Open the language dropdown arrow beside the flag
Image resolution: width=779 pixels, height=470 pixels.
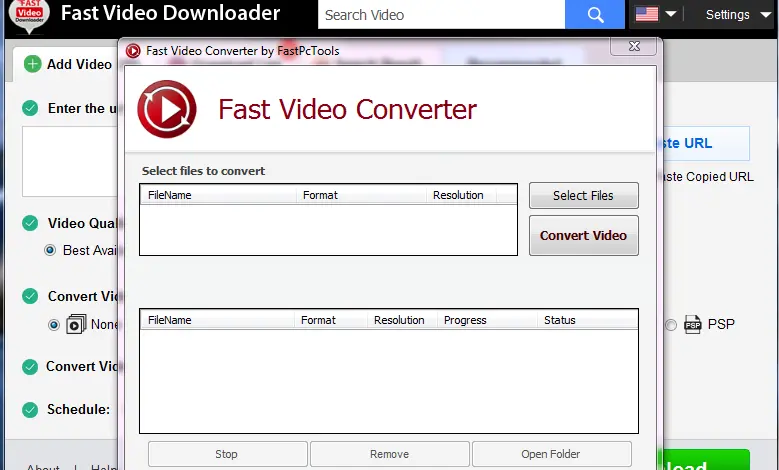click(x=671, y=14)
